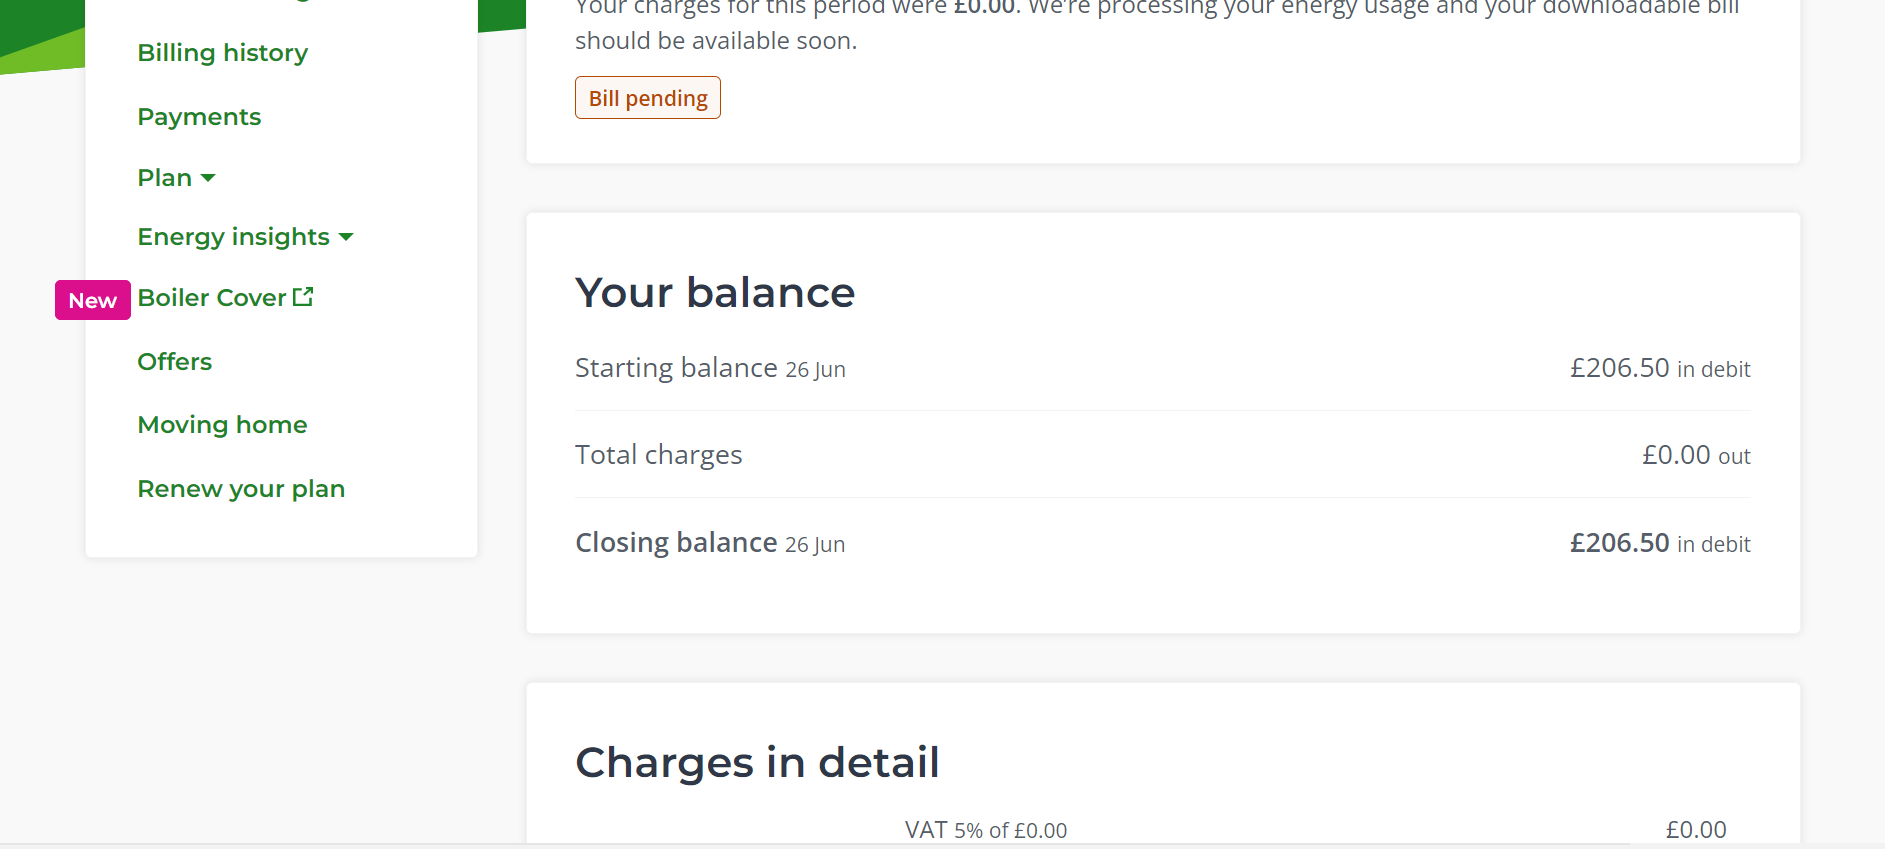Select the Closing balance row
Screen dimensions: 1885x849
tap(1163, 543)
